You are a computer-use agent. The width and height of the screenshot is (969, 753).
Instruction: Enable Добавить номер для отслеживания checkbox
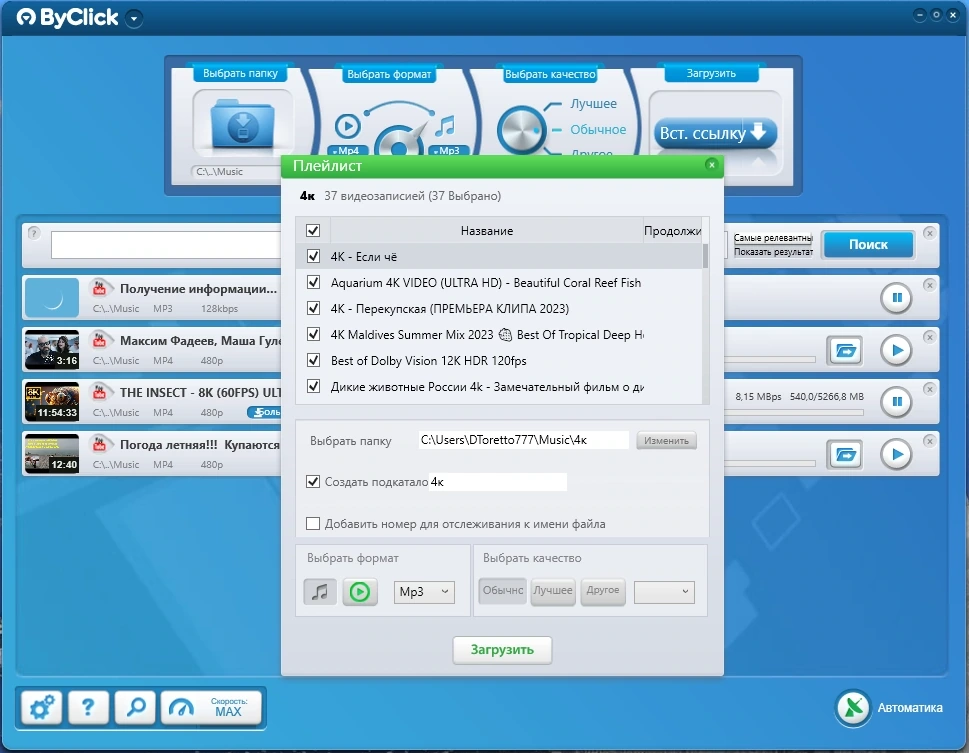313,524
